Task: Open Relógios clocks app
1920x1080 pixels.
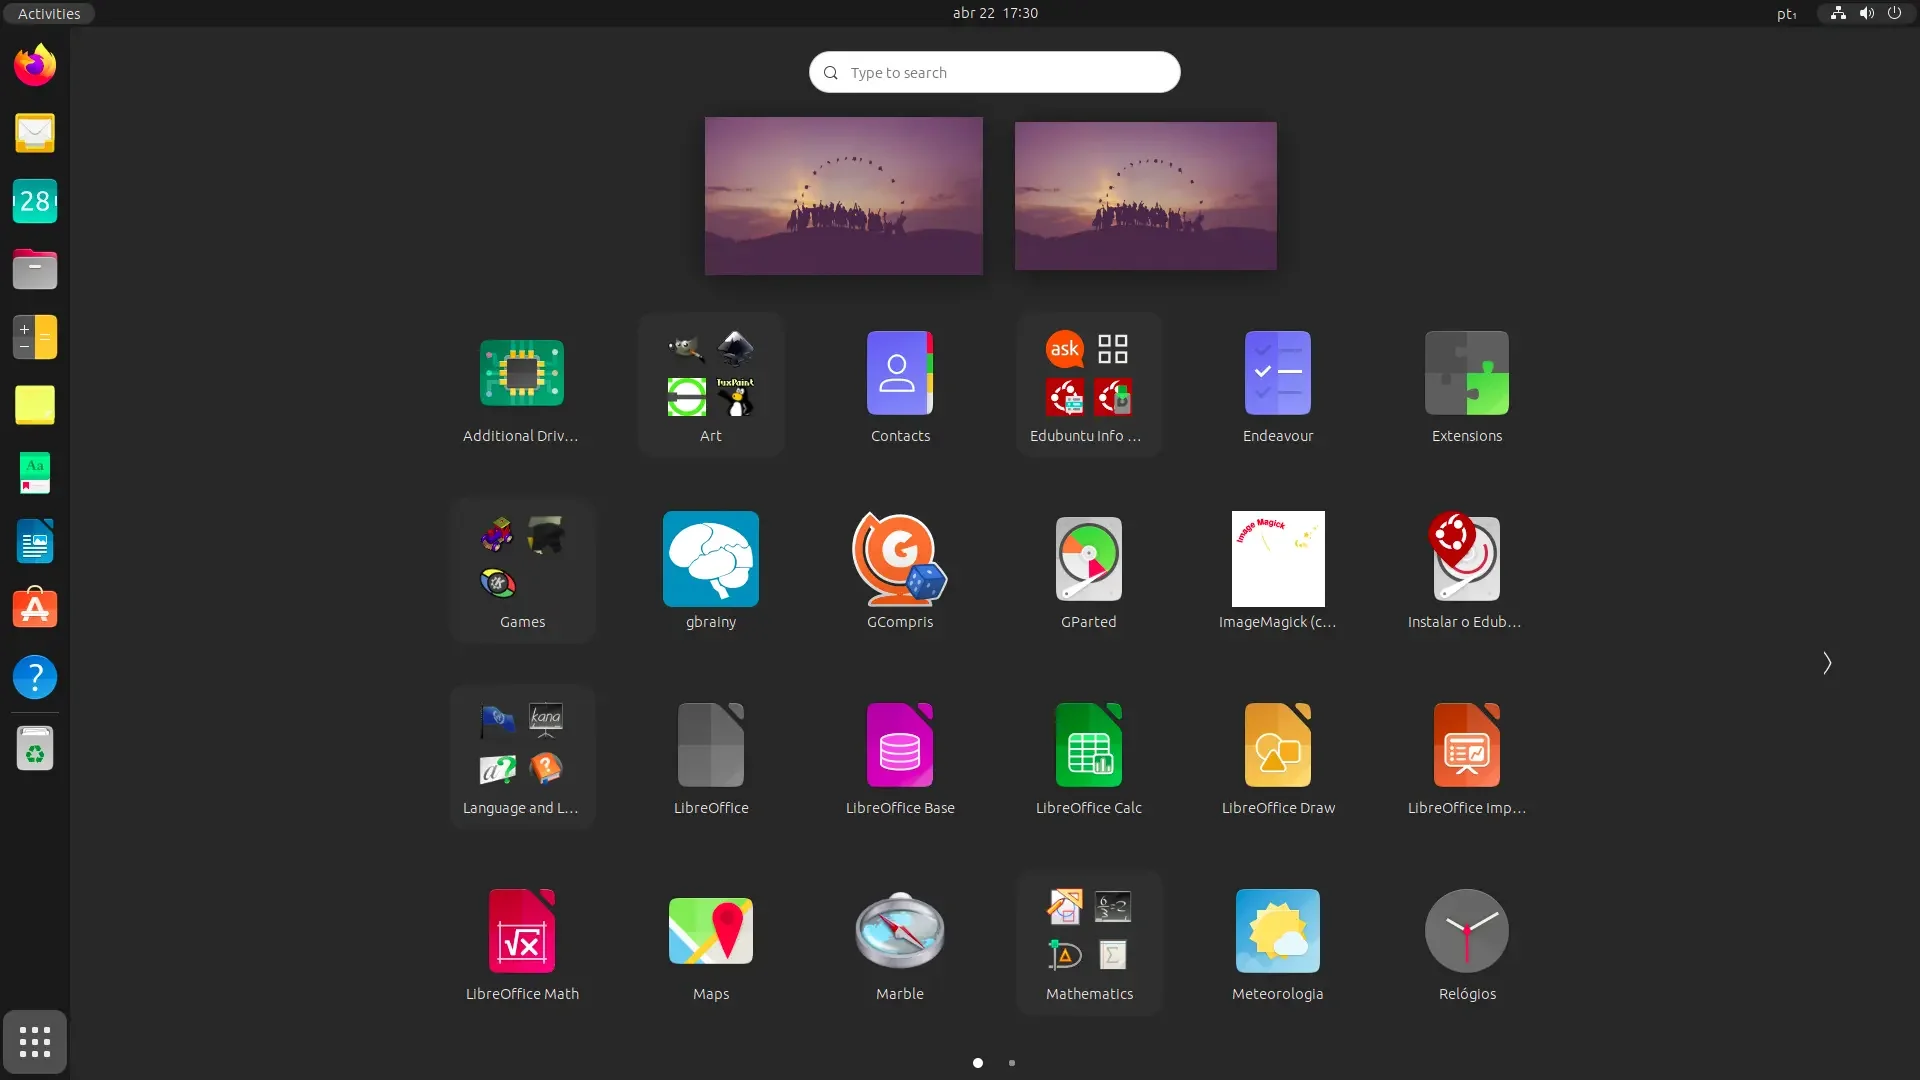Action: click(1466, 944)
